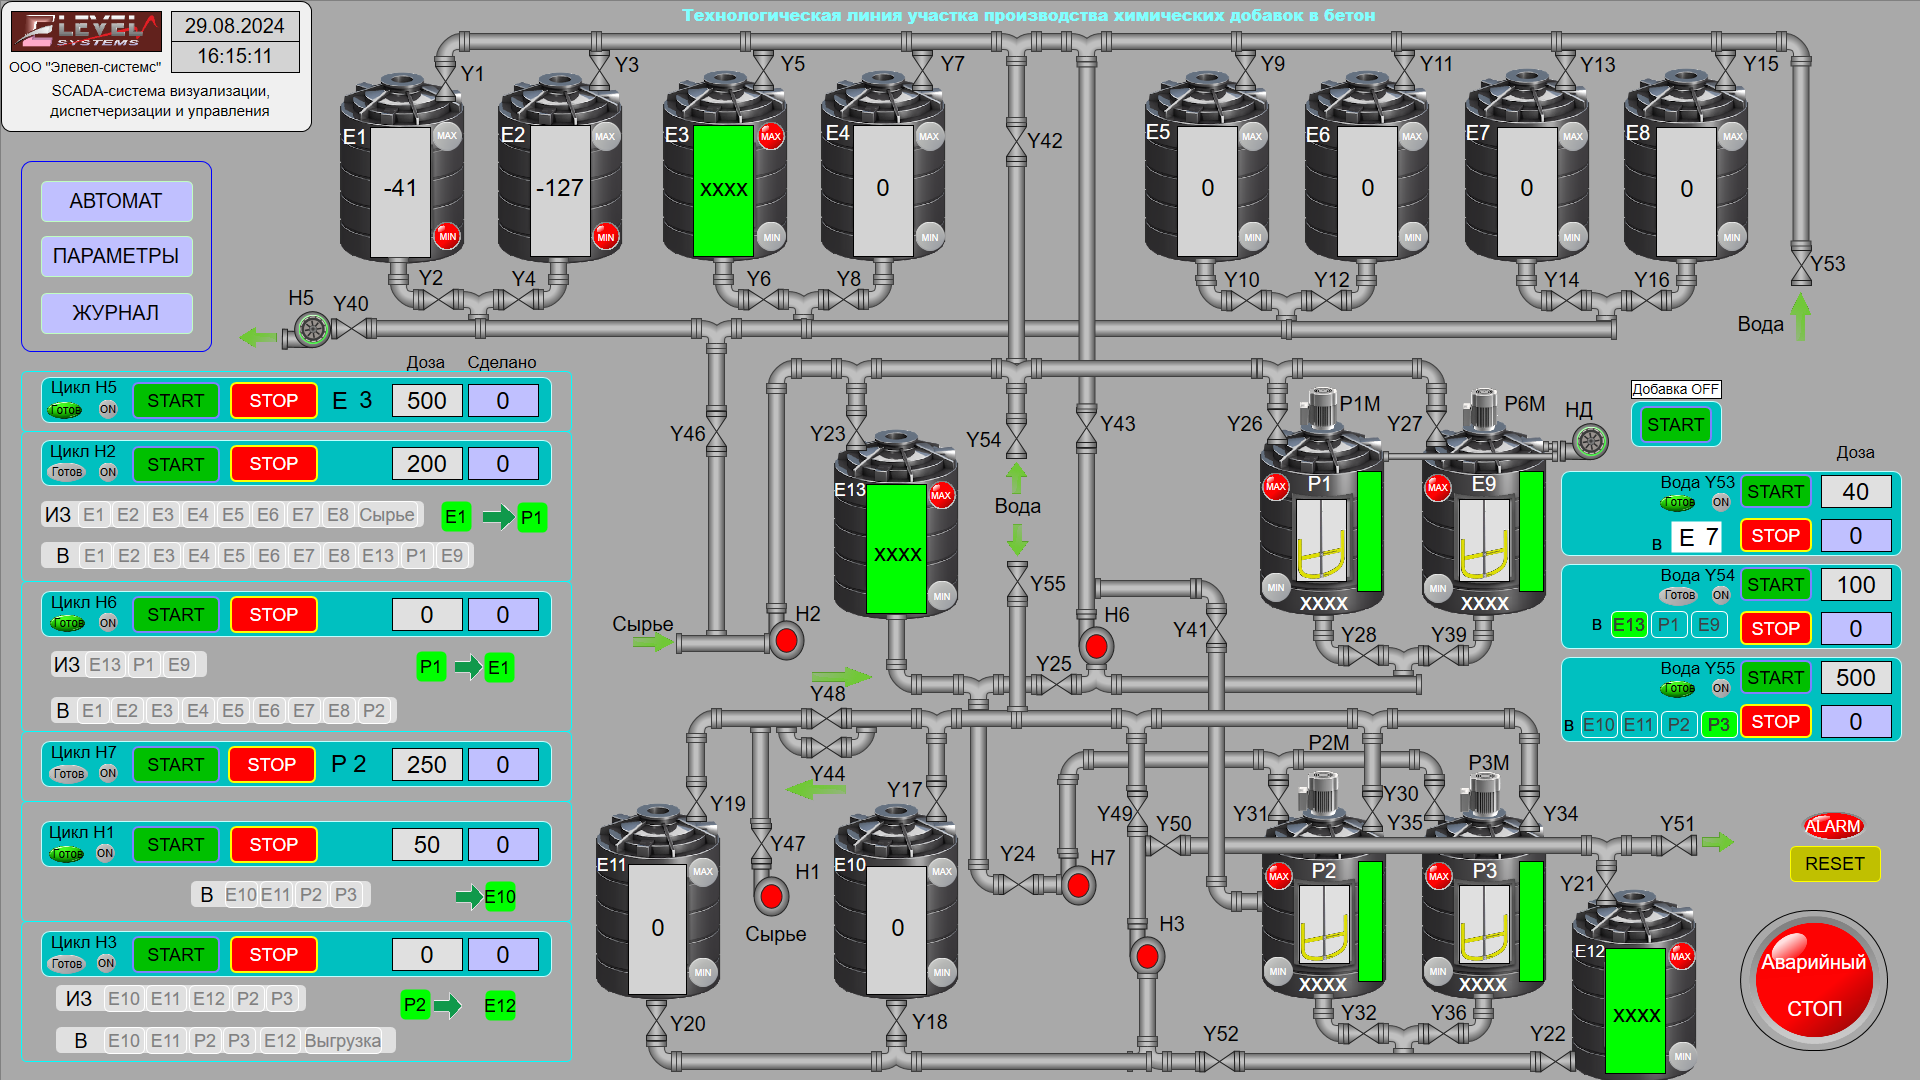Click the yellow RESET button
This screenshot has width=1920, height=1080.
click(1834, 864)
